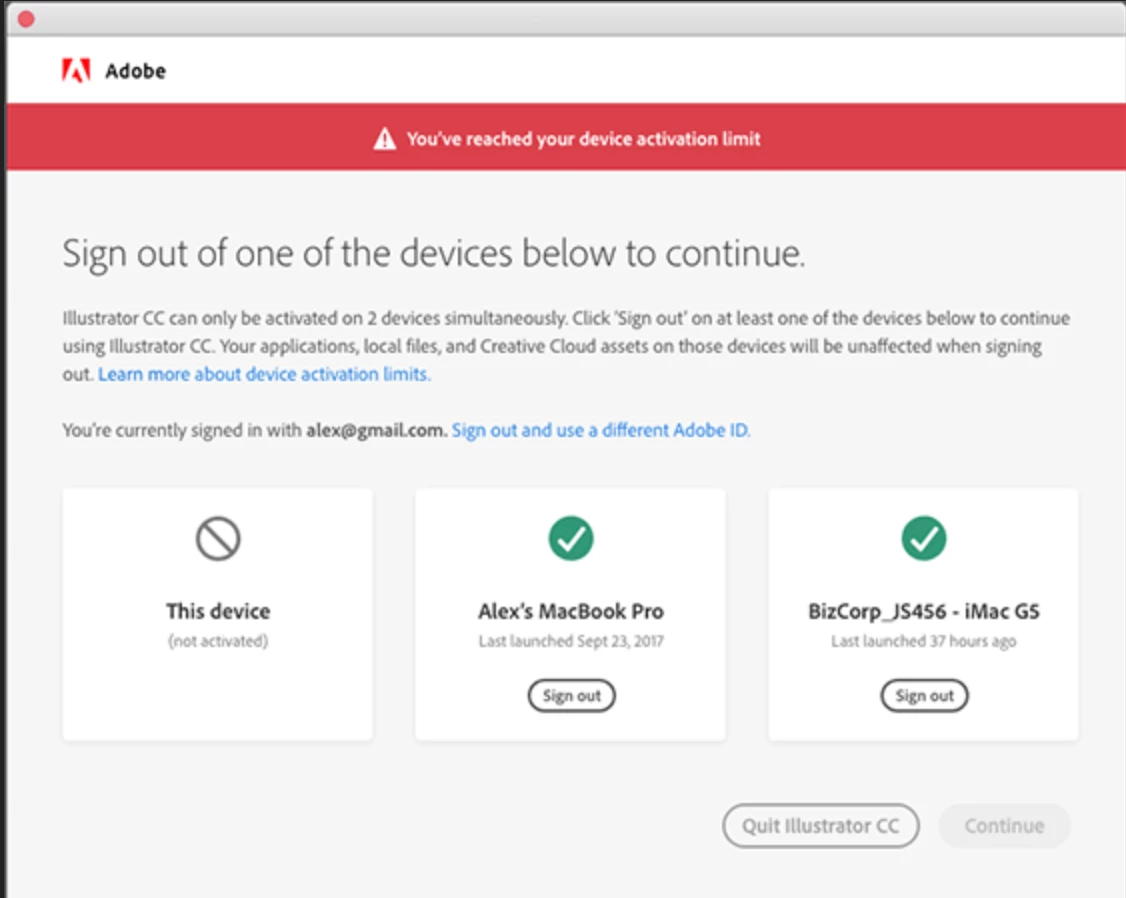Click 'BizCorp_JS456 - iMac G5' device name
1126x898 pixels.
point(923,611)
